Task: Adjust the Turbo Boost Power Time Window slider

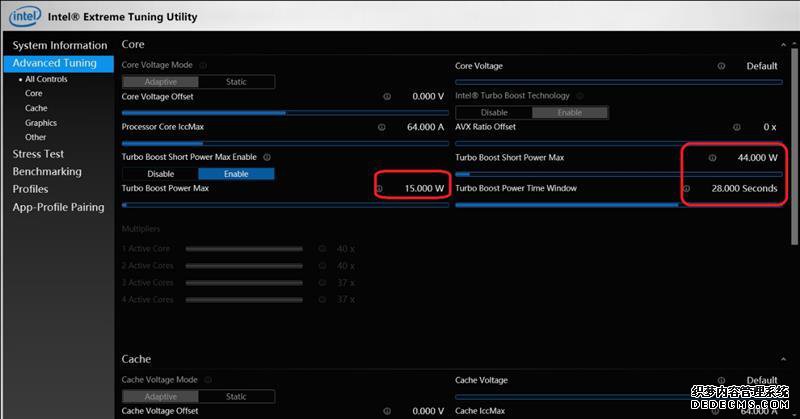Action: pyautogui.click(x=619, y=205)
